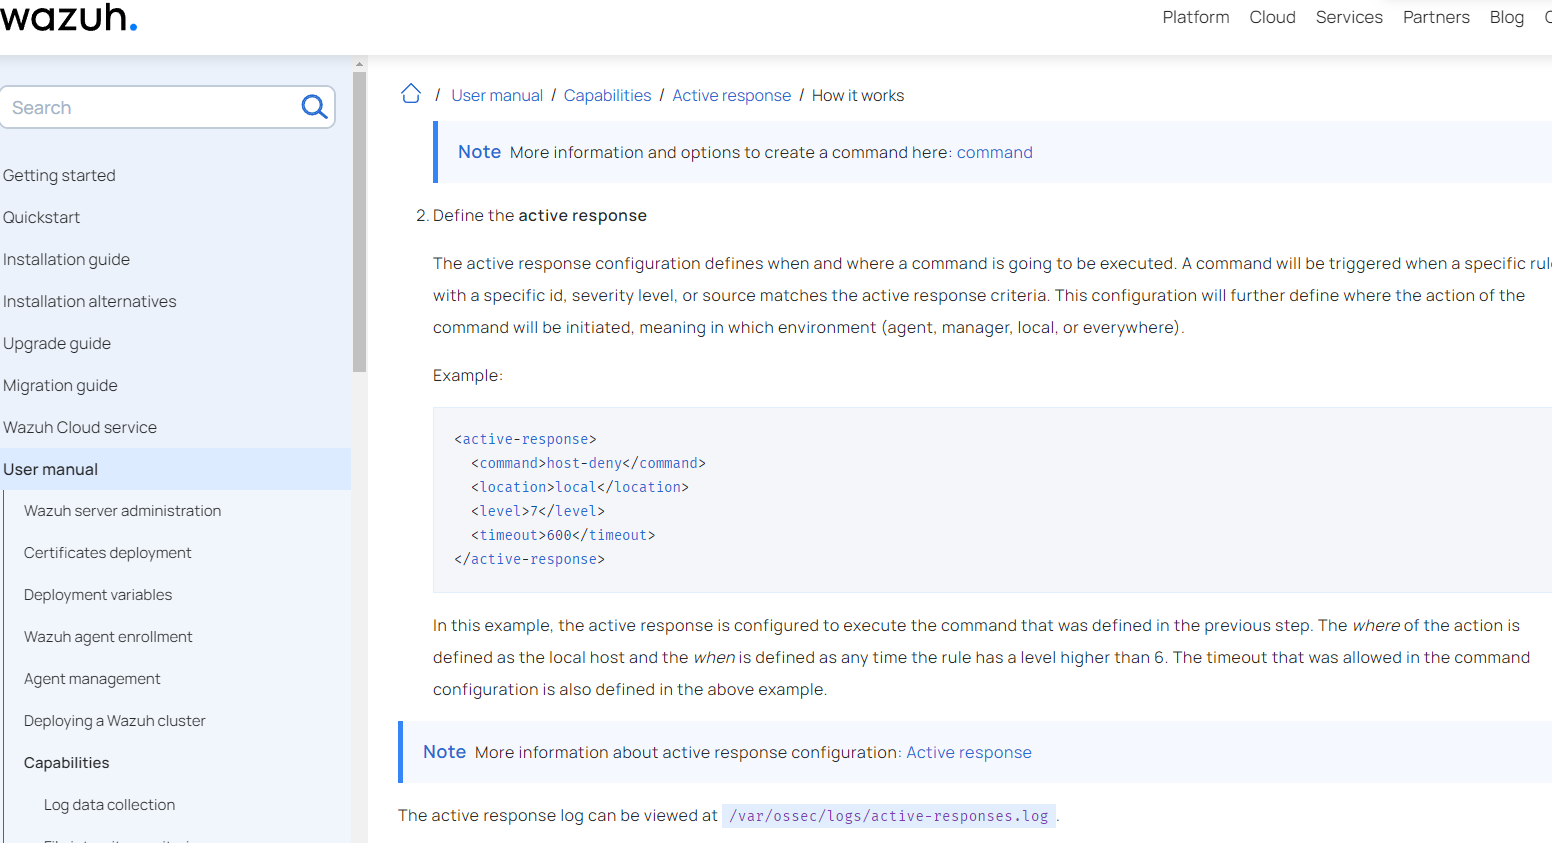Viewport: 1552px width, 843px height.
Task: Click the 'How it works' breadcrumb text
Action: point(857,95)
